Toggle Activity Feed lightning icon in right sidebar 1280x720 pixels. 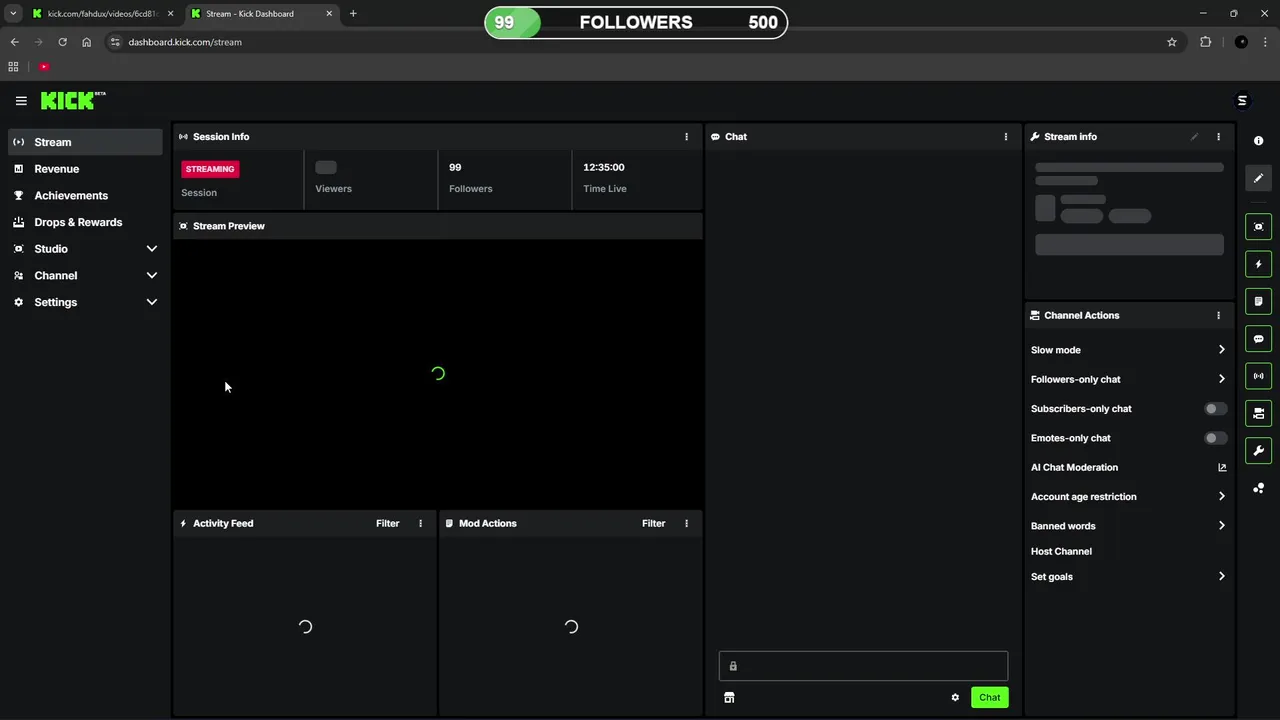pyautogui.click(x=1259, y=264)
